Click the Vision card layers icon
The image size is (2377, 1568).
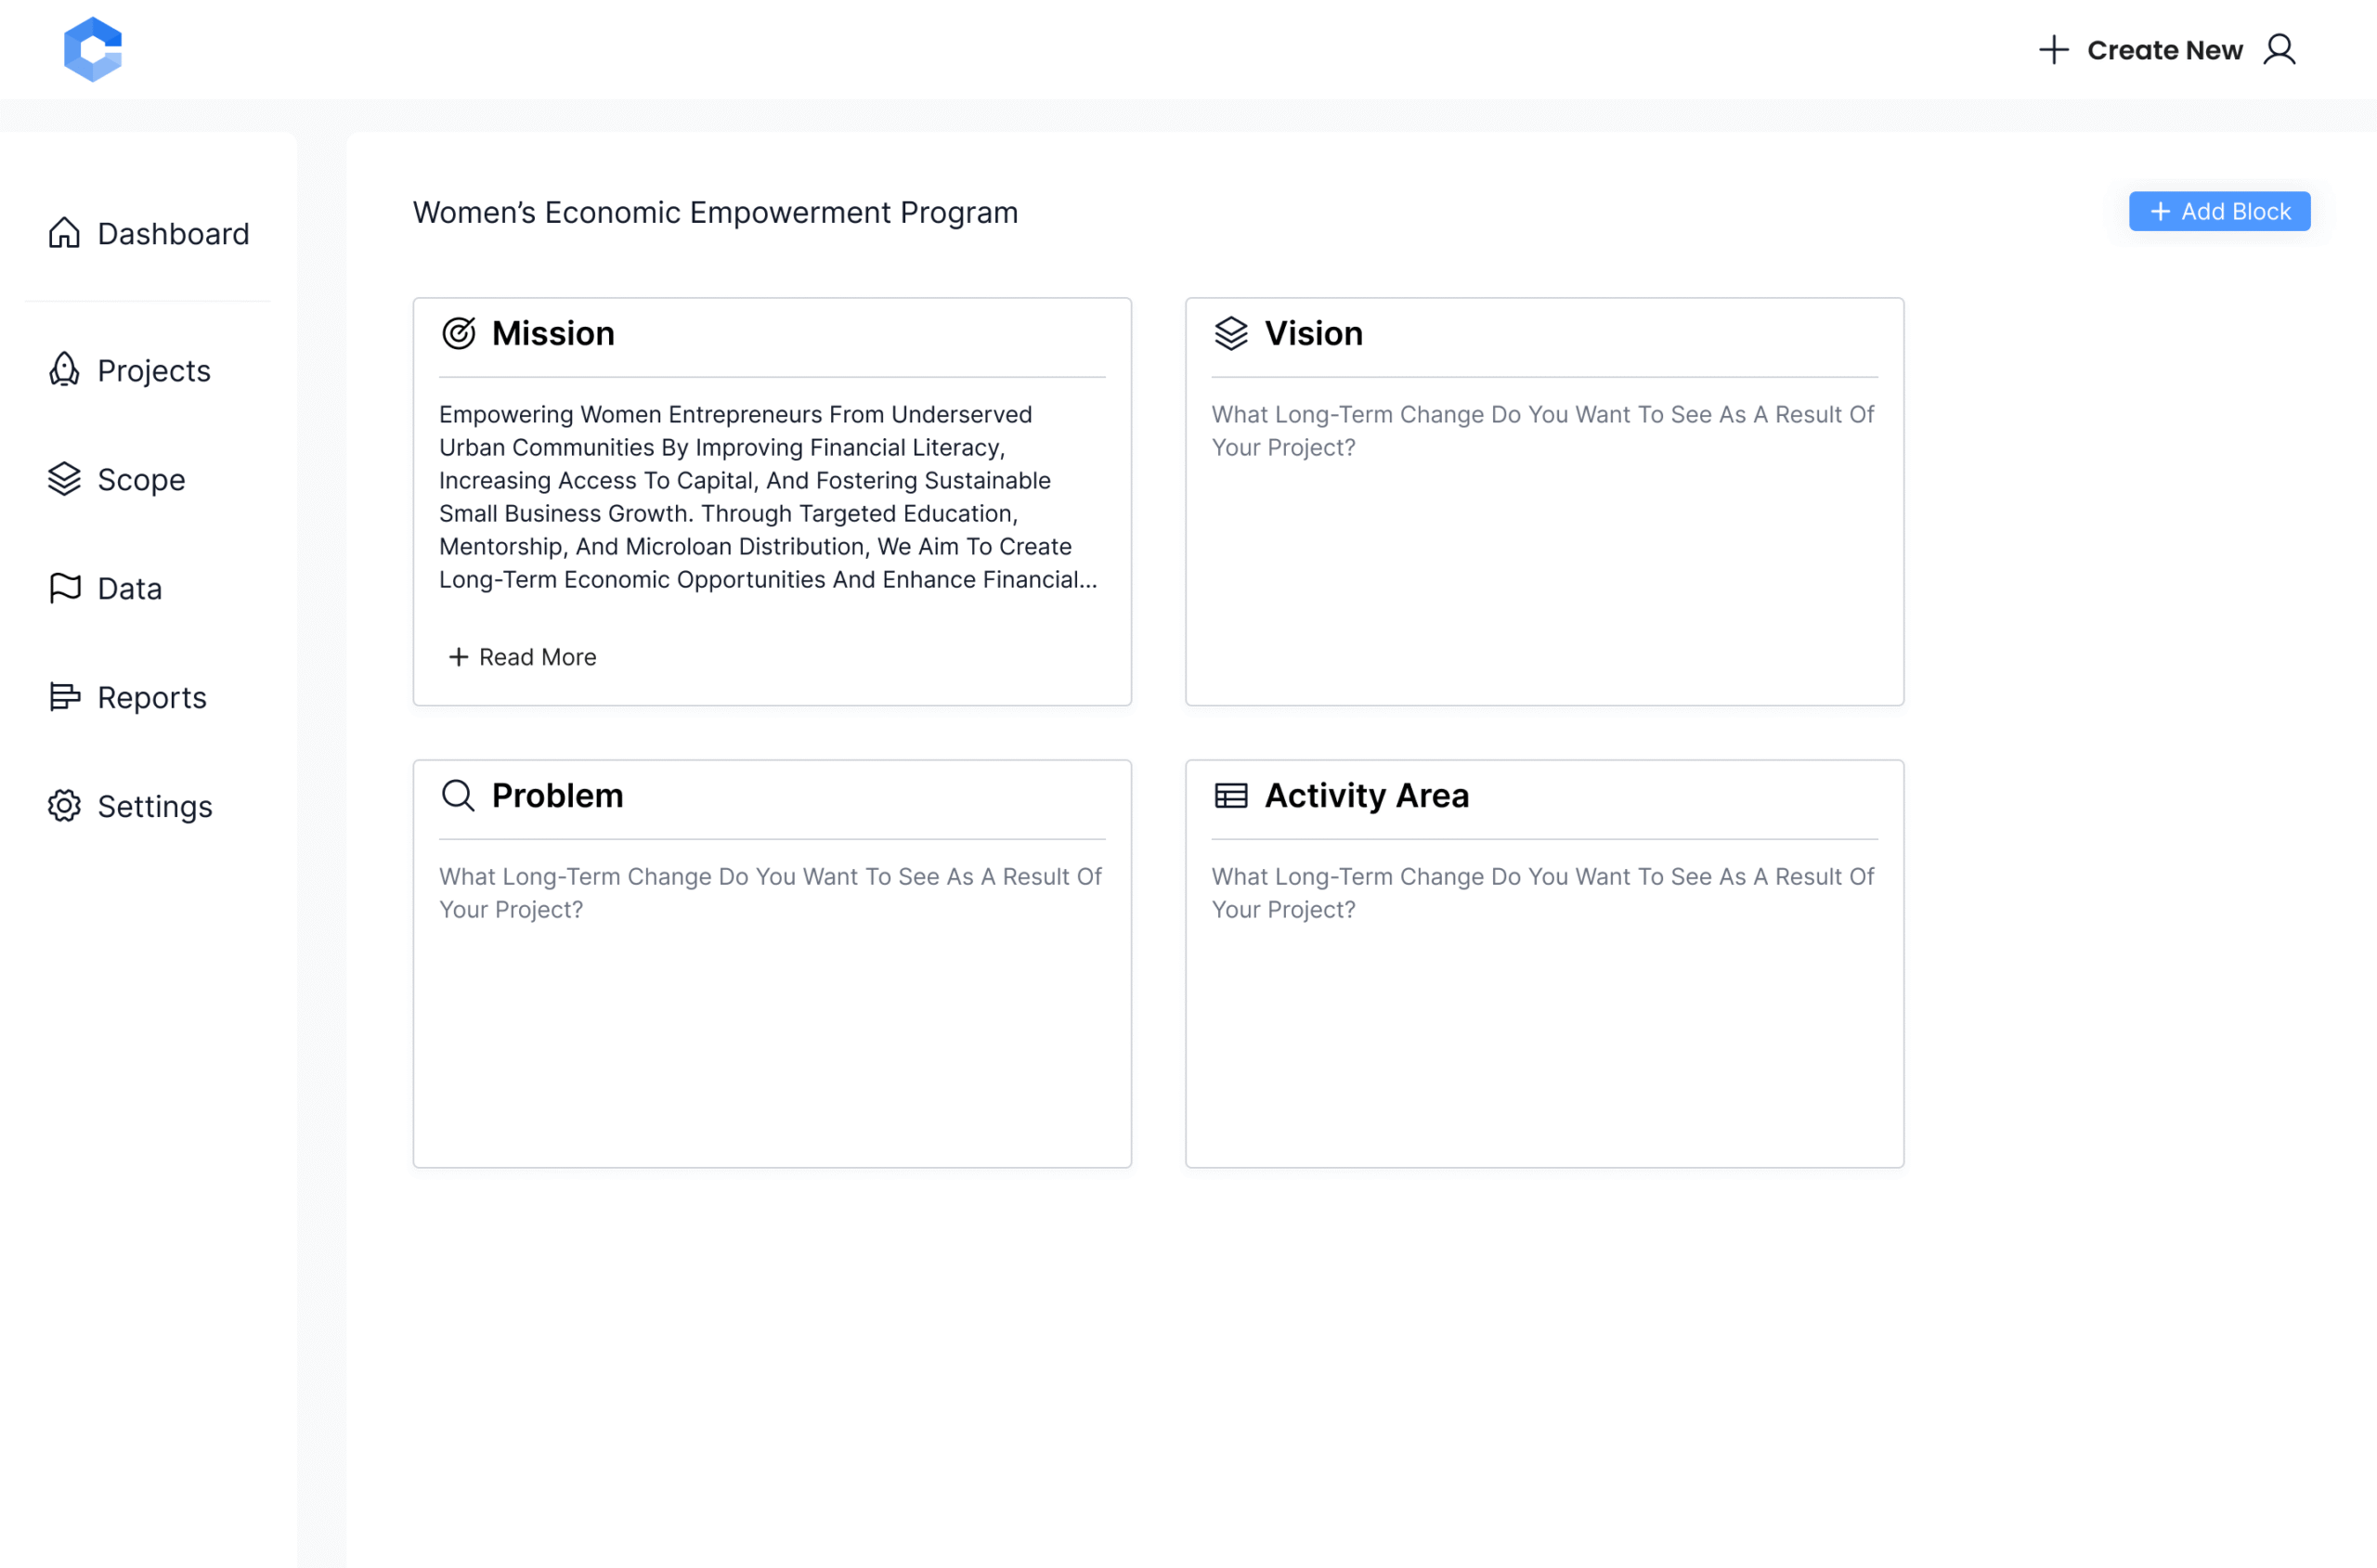[1231, 333]
